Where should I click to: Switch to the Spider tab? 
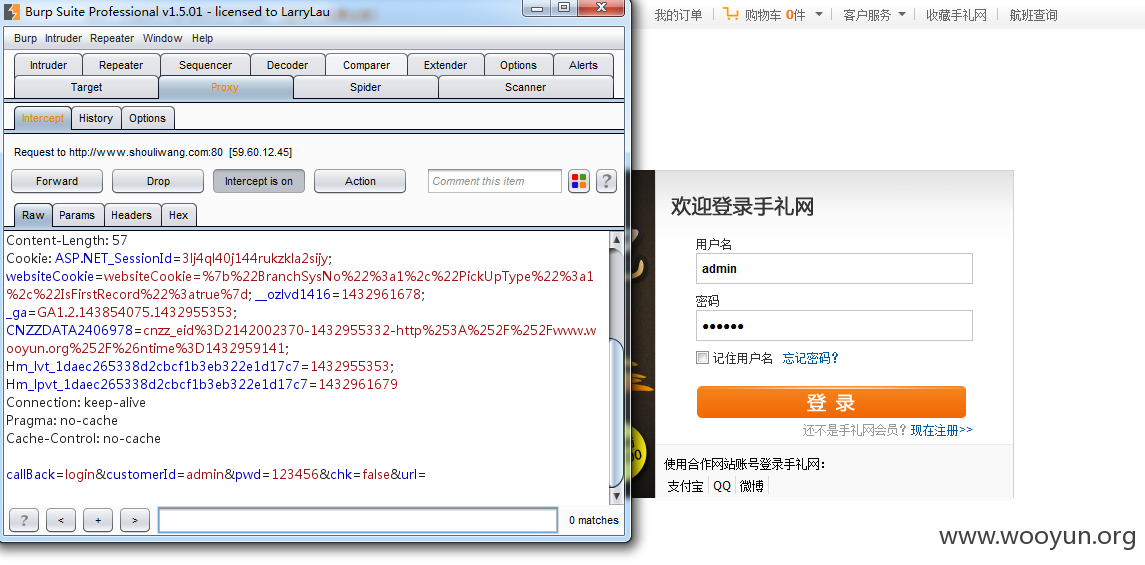(x=366, y=87)
